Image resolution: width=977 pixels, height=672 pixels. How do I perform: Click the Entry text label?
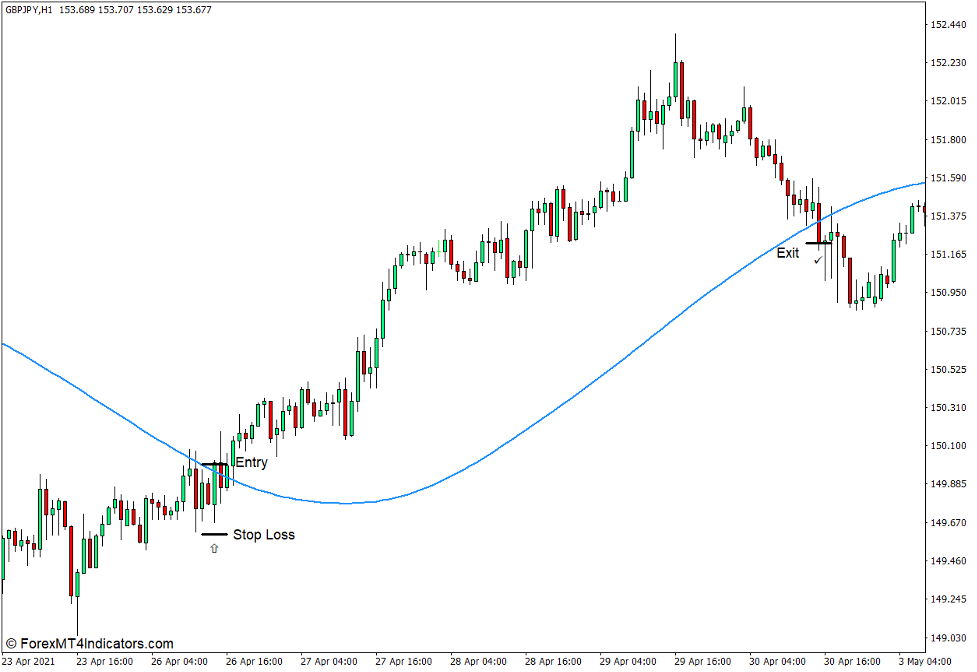(x=250, y=463)
